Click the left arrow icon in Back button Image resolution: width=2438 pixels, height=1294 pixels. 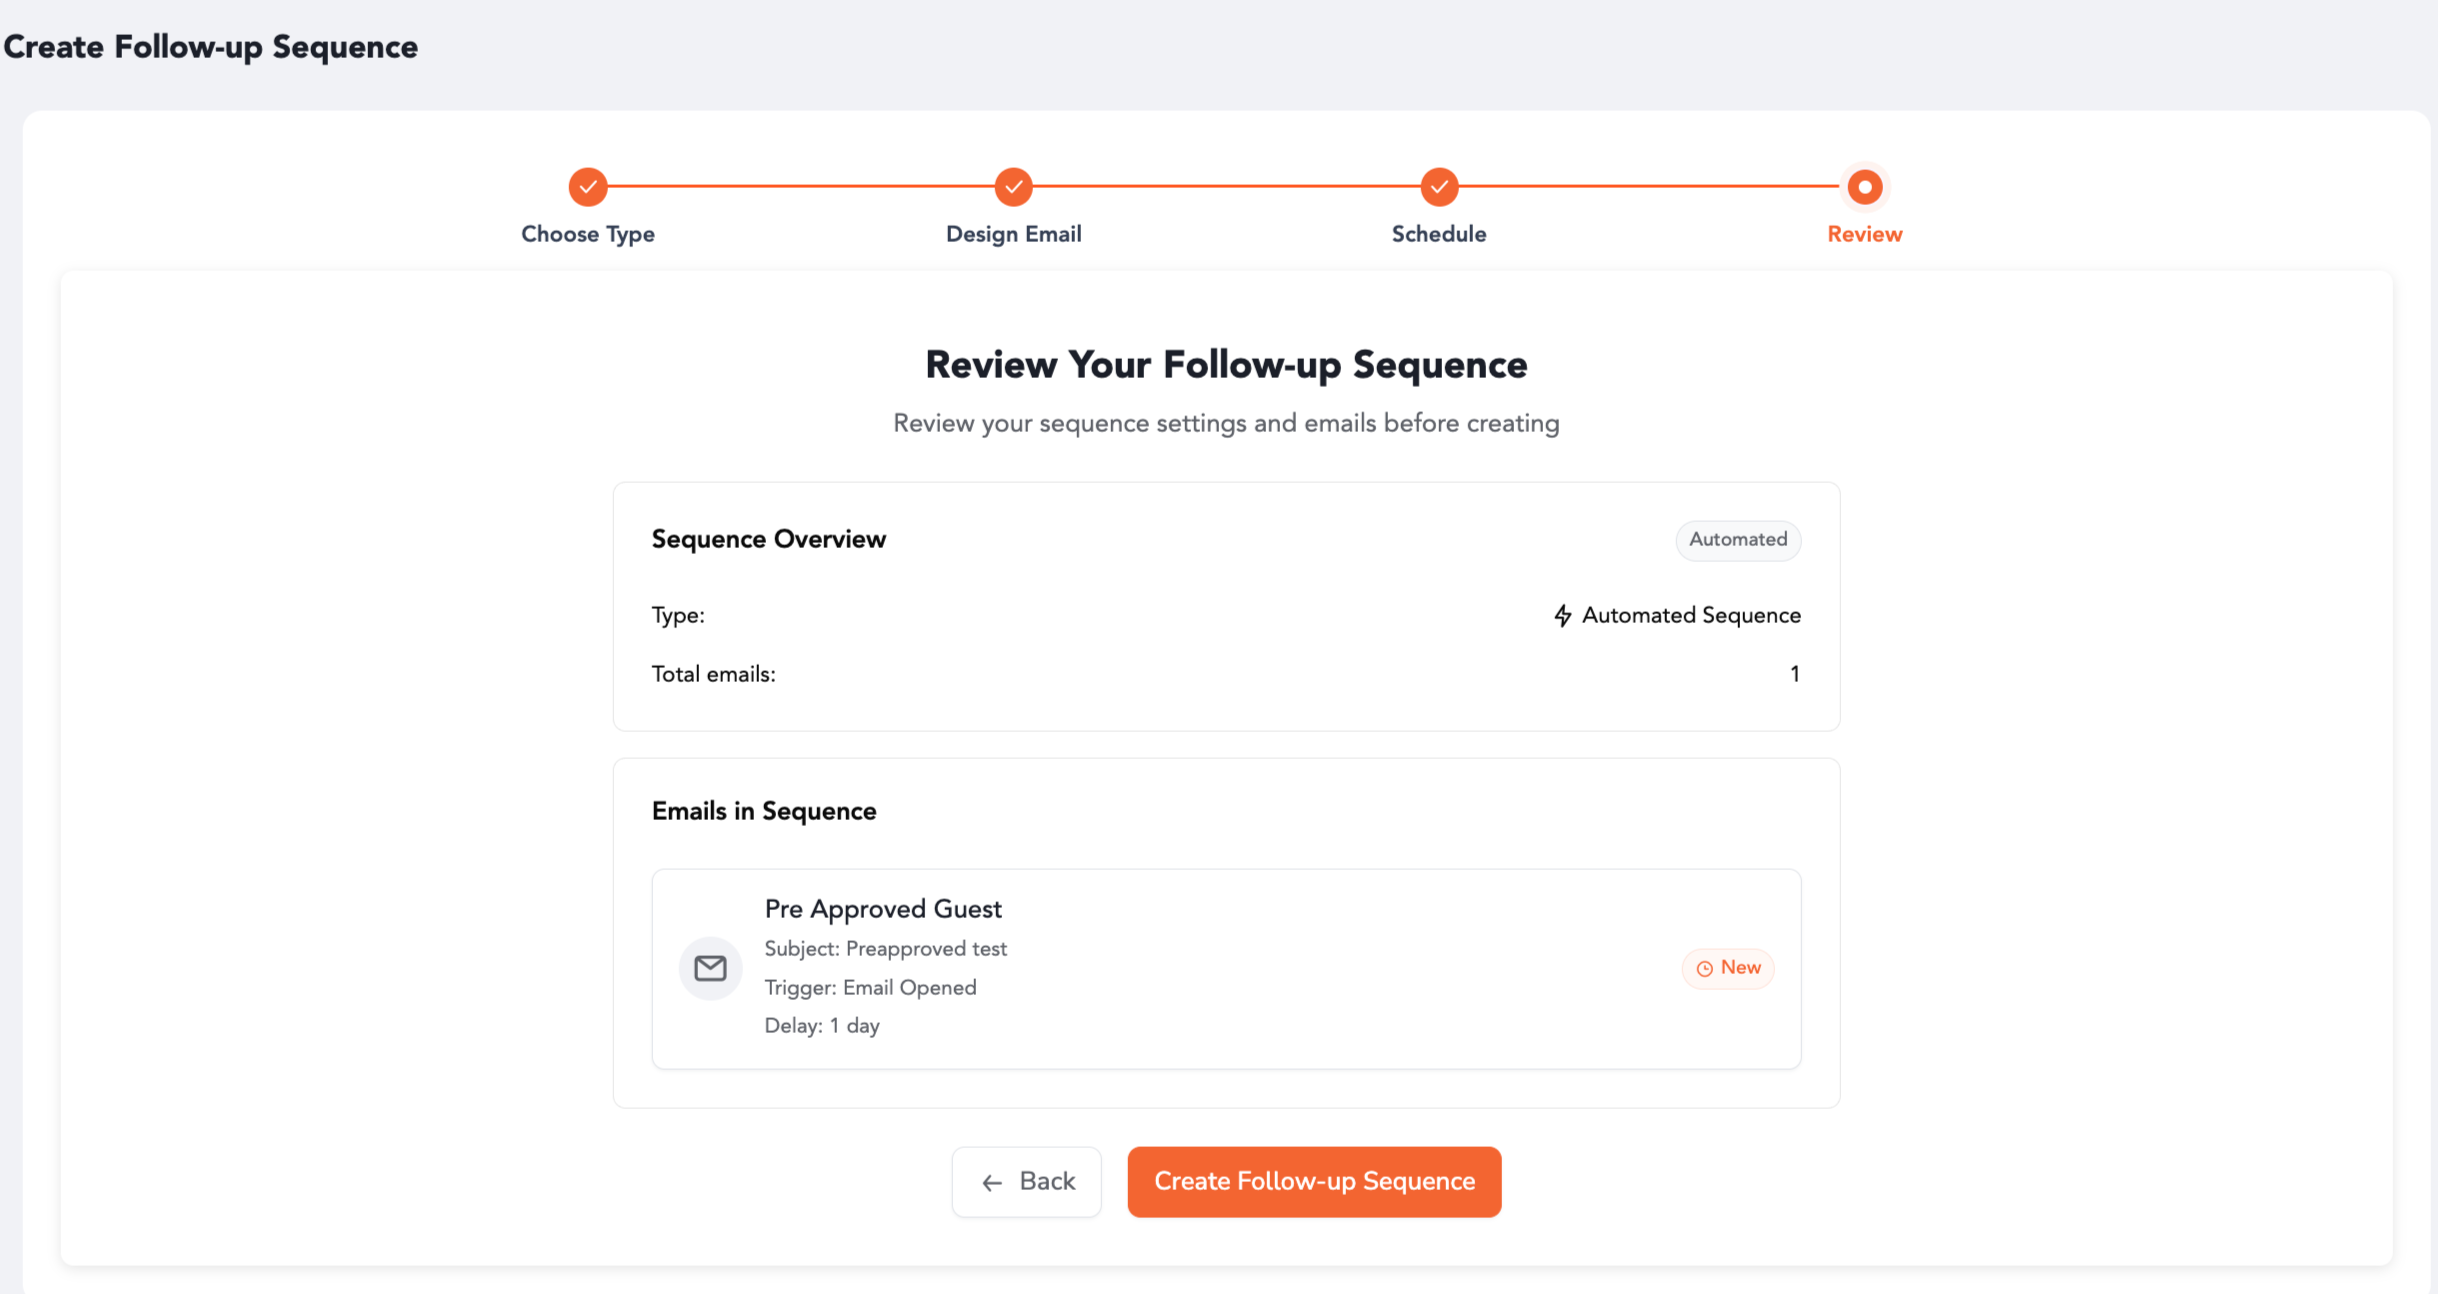coord(992,1183)
